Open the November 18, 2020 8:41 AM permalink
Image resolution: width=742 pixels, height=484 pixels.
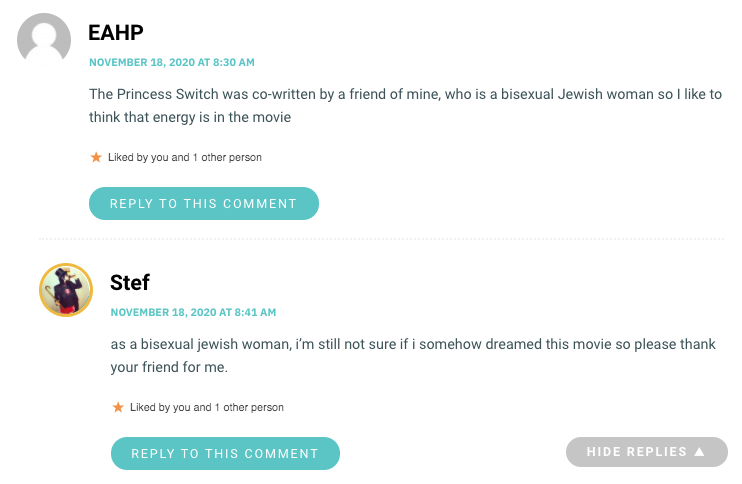[193, 312]
